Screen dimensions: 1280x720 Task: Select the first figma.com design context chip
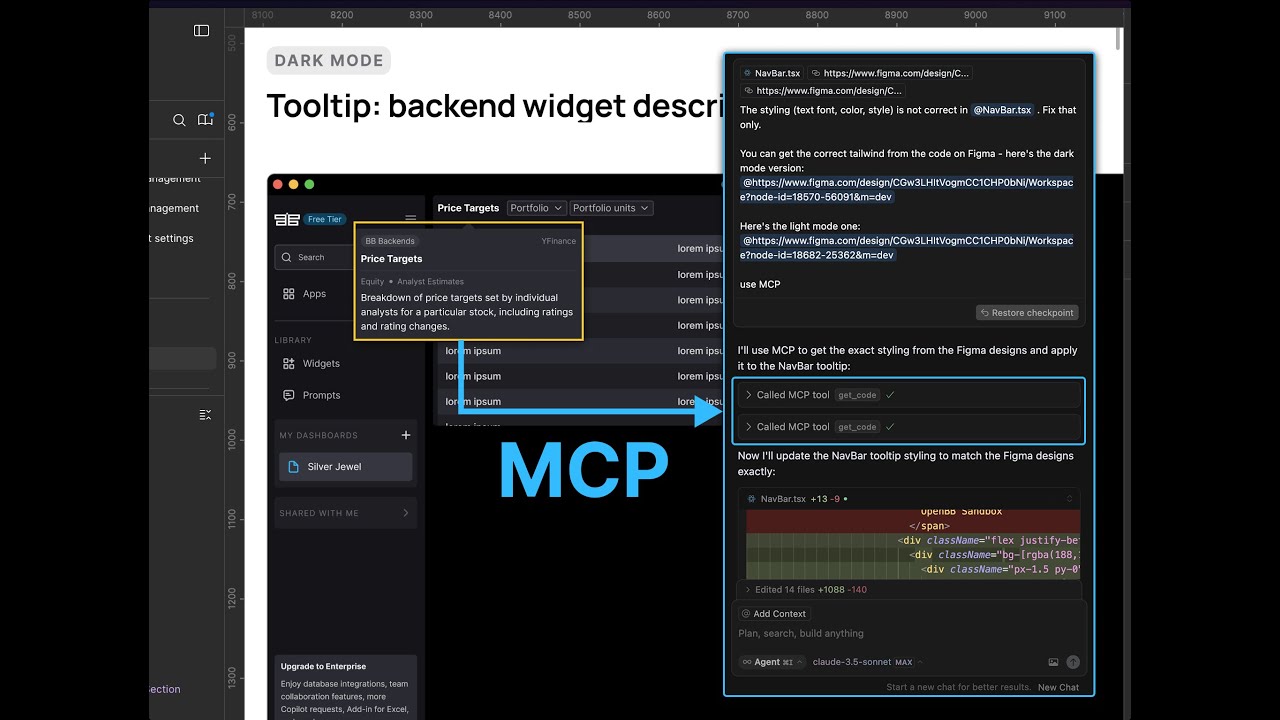click(x=890, y=73)
